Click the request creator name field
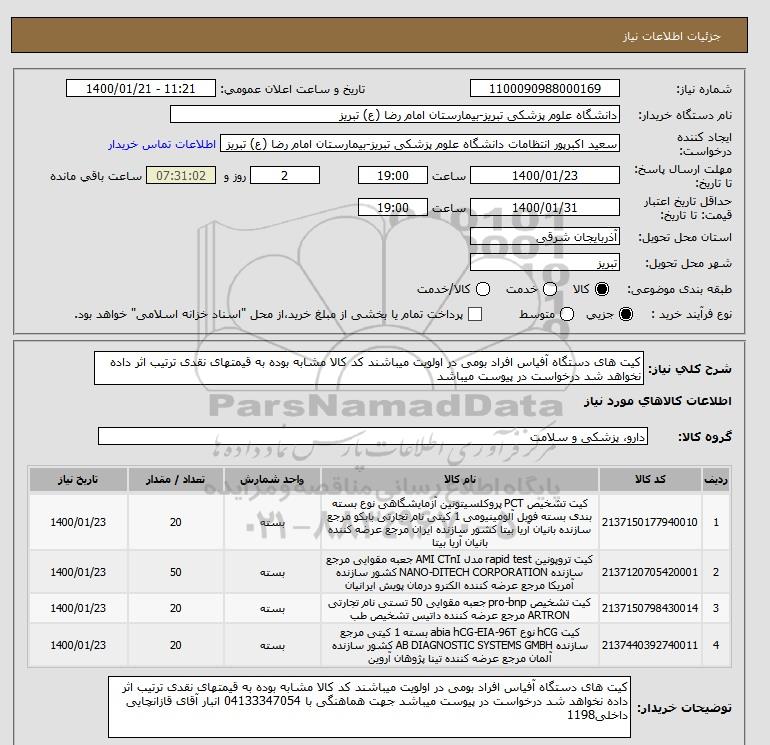Screen dimensions: 770x745 coord(420,144)
